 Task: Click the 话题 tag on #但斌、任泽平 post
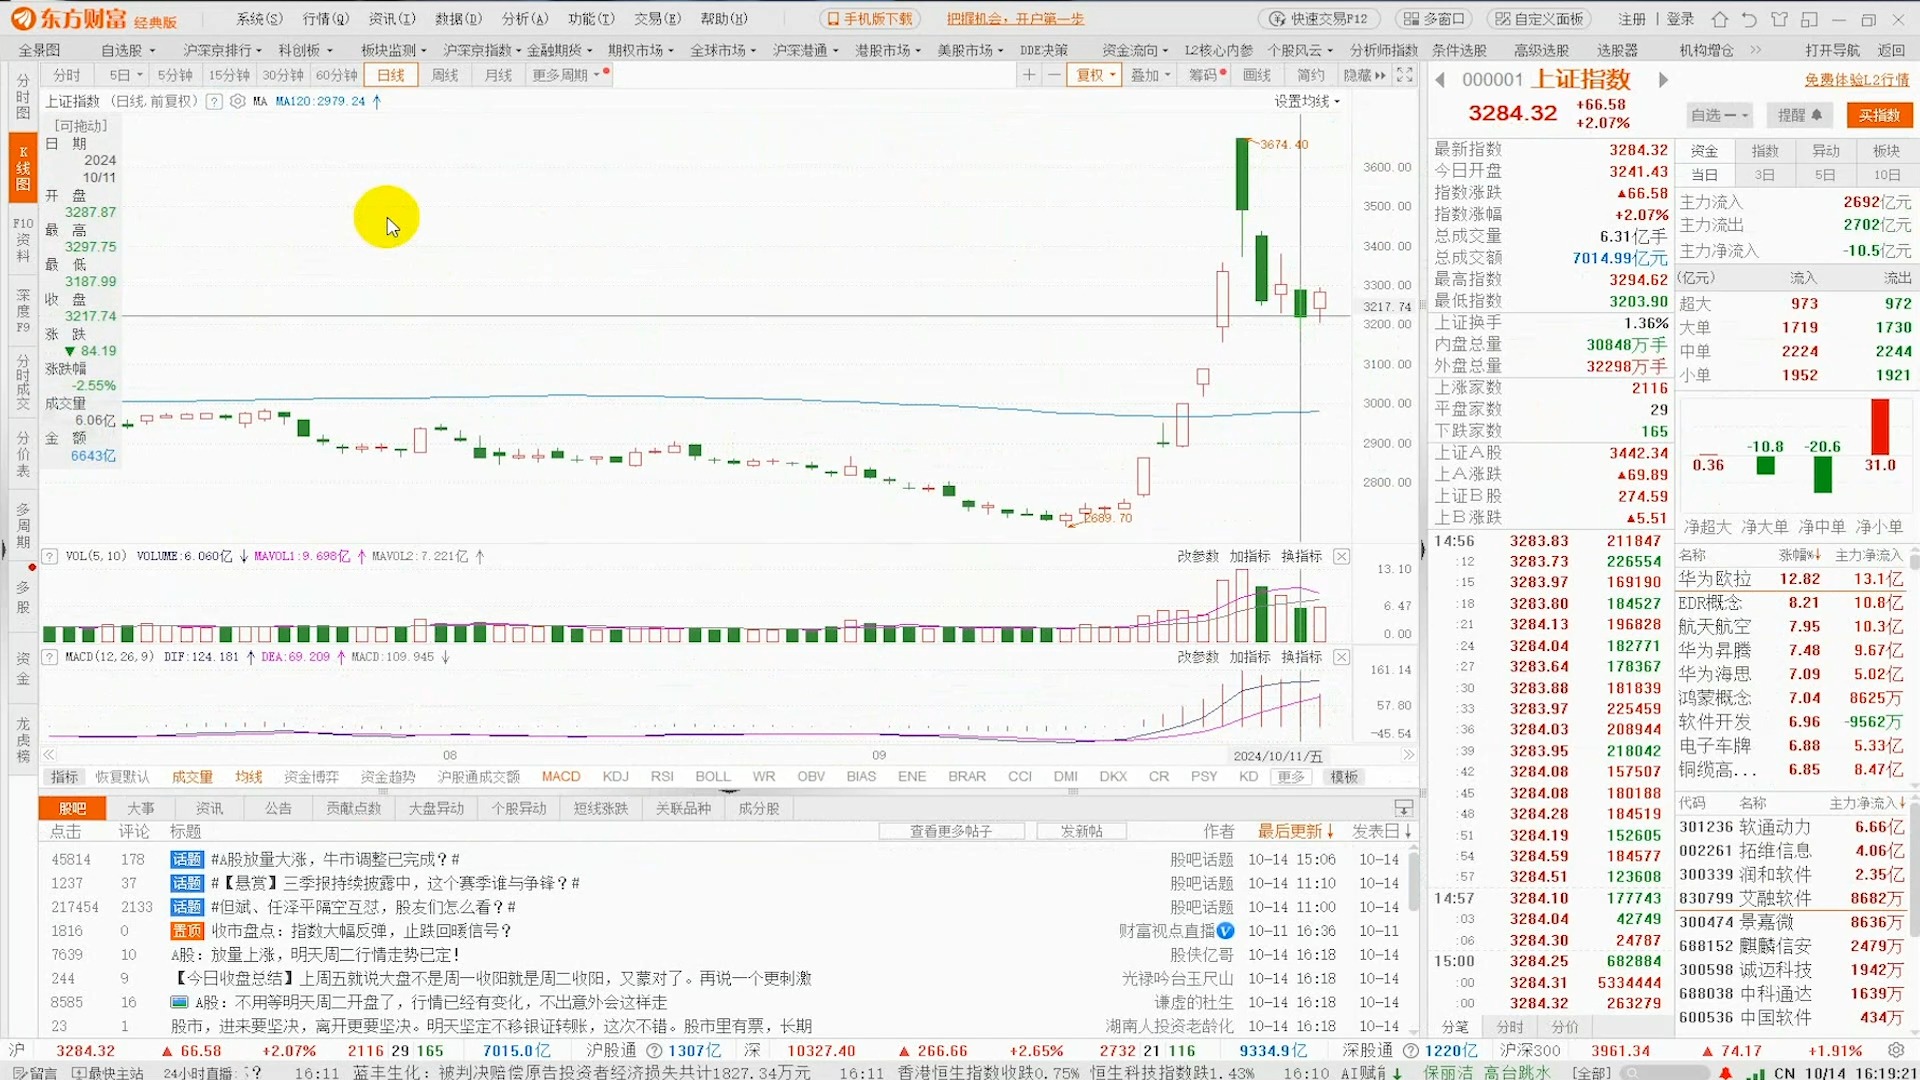pos(187,907)
